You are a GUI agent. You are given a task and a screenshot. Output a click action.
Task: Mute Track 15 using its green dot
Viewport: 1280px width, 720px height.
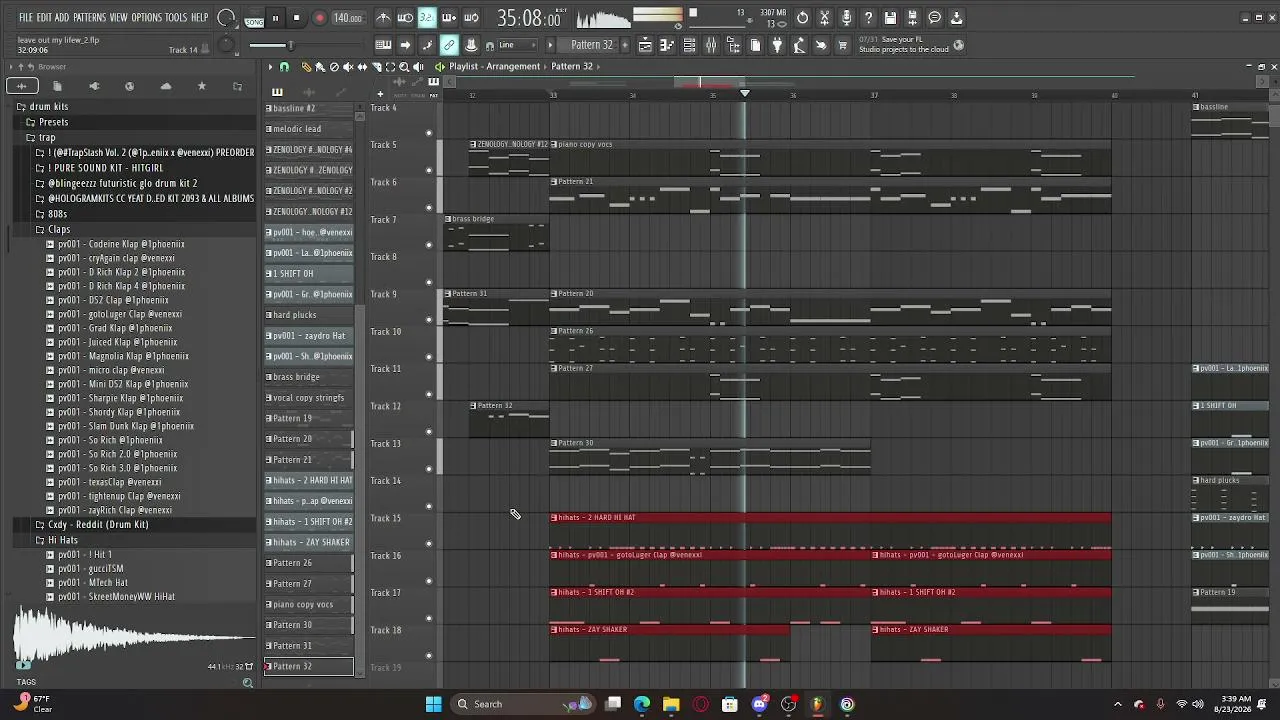point(429,543)
